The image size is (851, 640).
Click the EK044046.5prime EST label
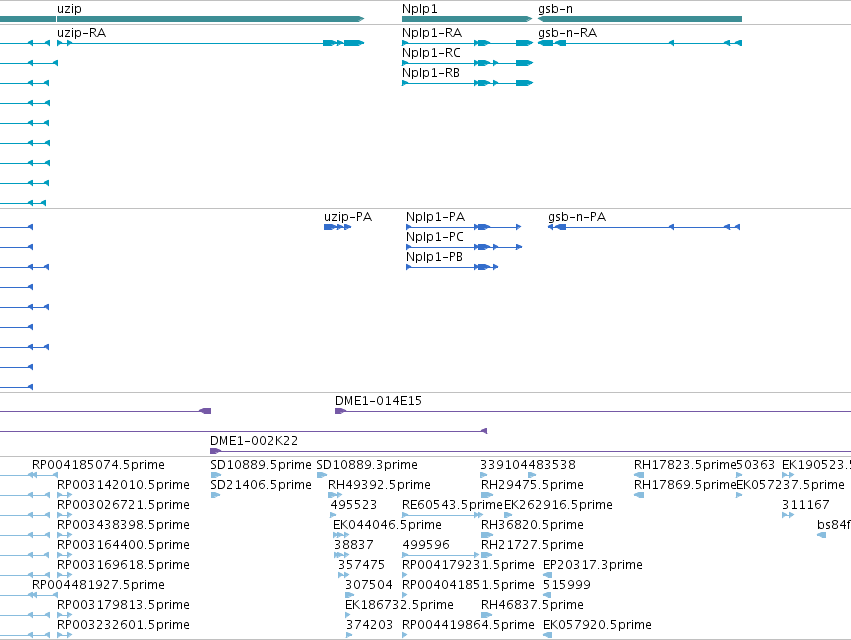click(x=388, y=525)
